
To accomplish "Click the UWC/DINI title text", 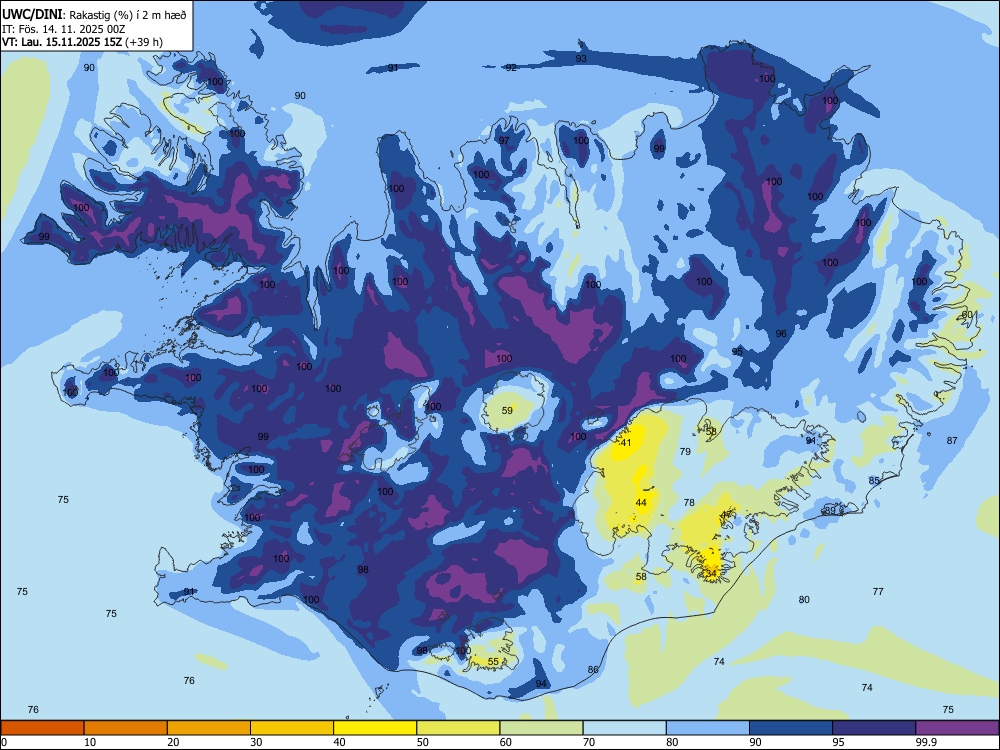I will tap(32, 14).
